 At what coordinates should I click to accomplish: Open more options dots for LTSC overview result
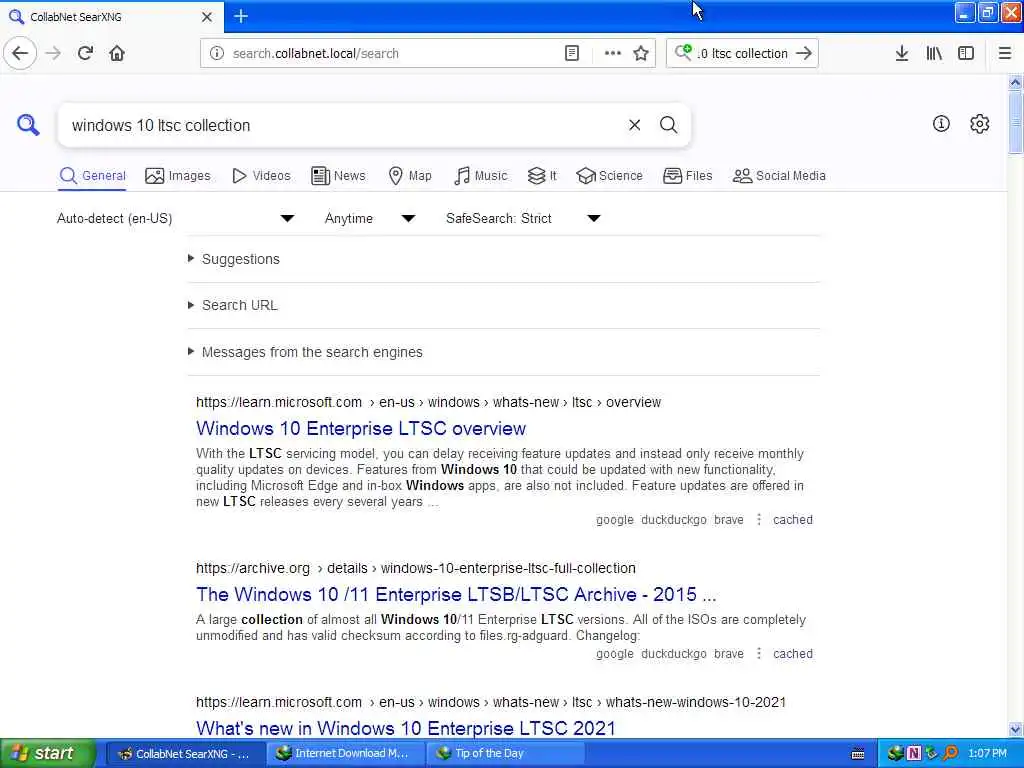tap(759, 519)
